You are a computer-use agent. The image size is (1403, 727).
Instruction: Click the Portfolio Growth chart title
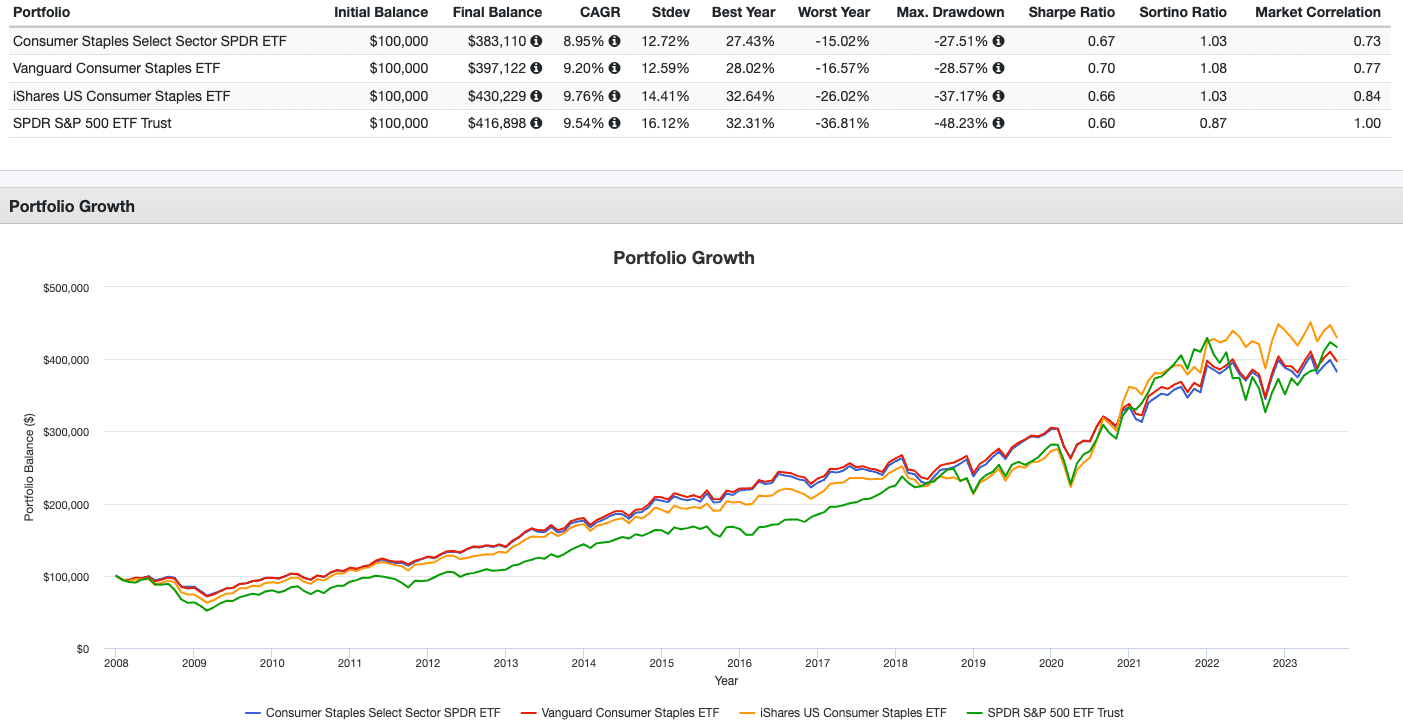(x=684, y=258)
